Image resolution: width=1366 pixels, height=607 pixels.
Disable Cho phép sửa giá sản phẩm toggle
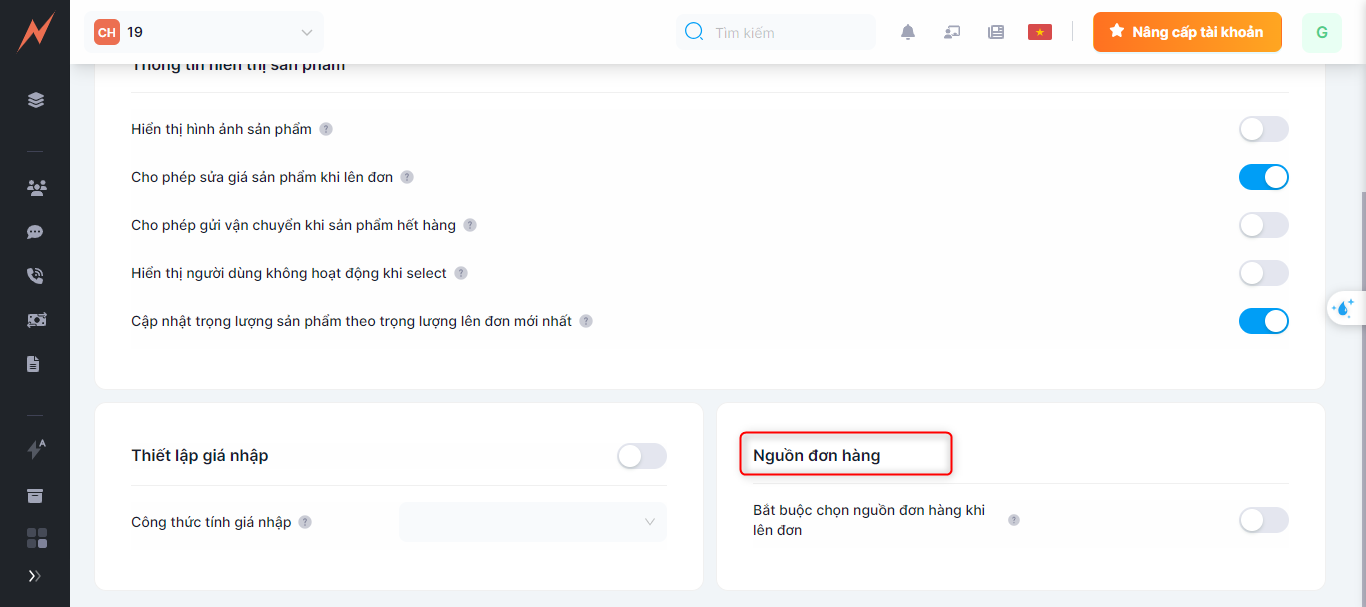(1263, 177)
